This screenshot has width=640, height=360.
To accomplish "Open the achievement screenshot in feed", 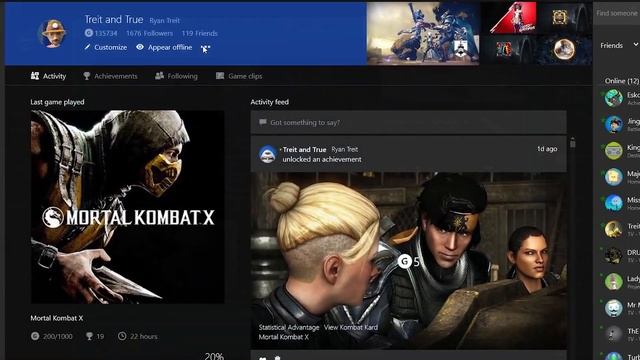I will coord(409,260).
